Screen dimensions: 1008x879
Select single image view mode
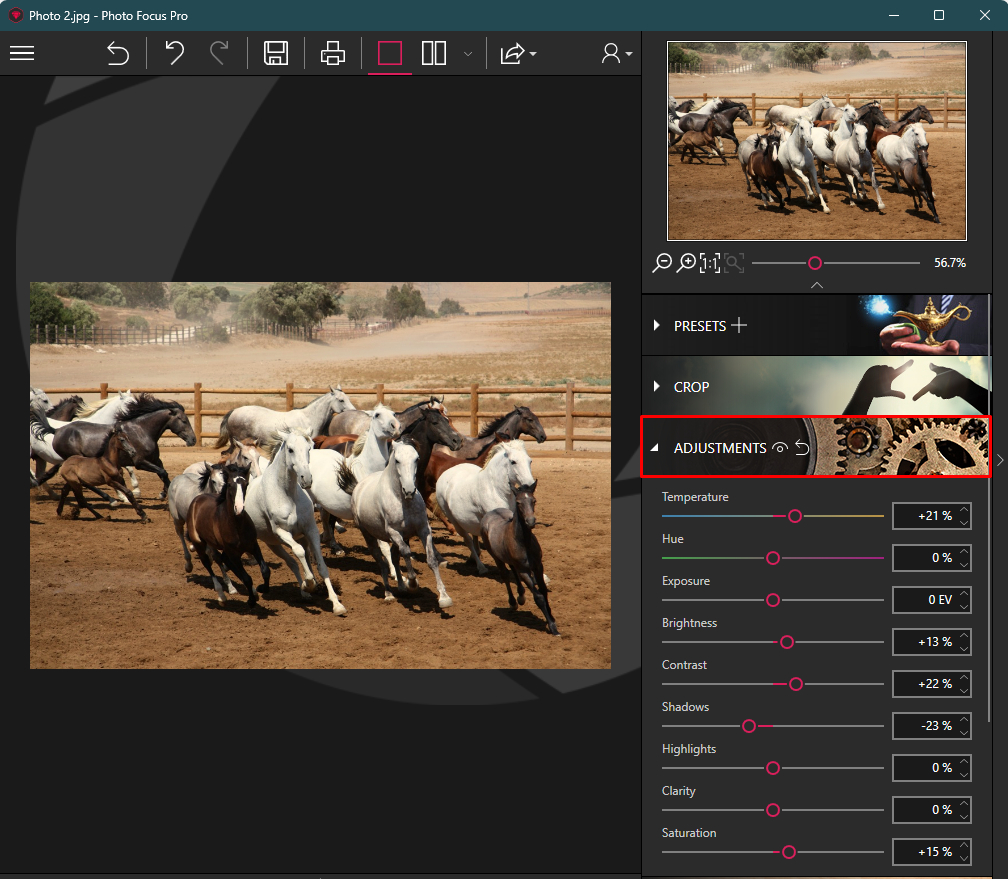(390, 53)
